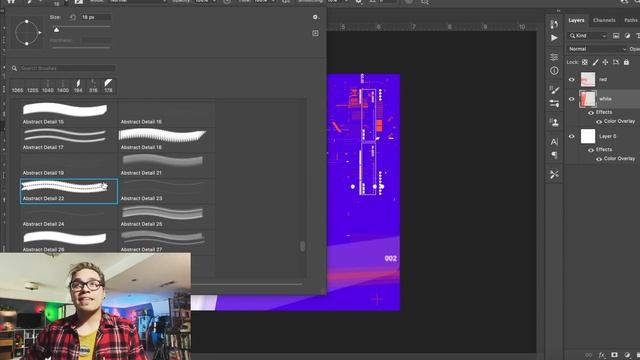The height and width of the screenshot is (360, 640).
Task: Click lock all padlock icon
Action: [x=626, y=62]
